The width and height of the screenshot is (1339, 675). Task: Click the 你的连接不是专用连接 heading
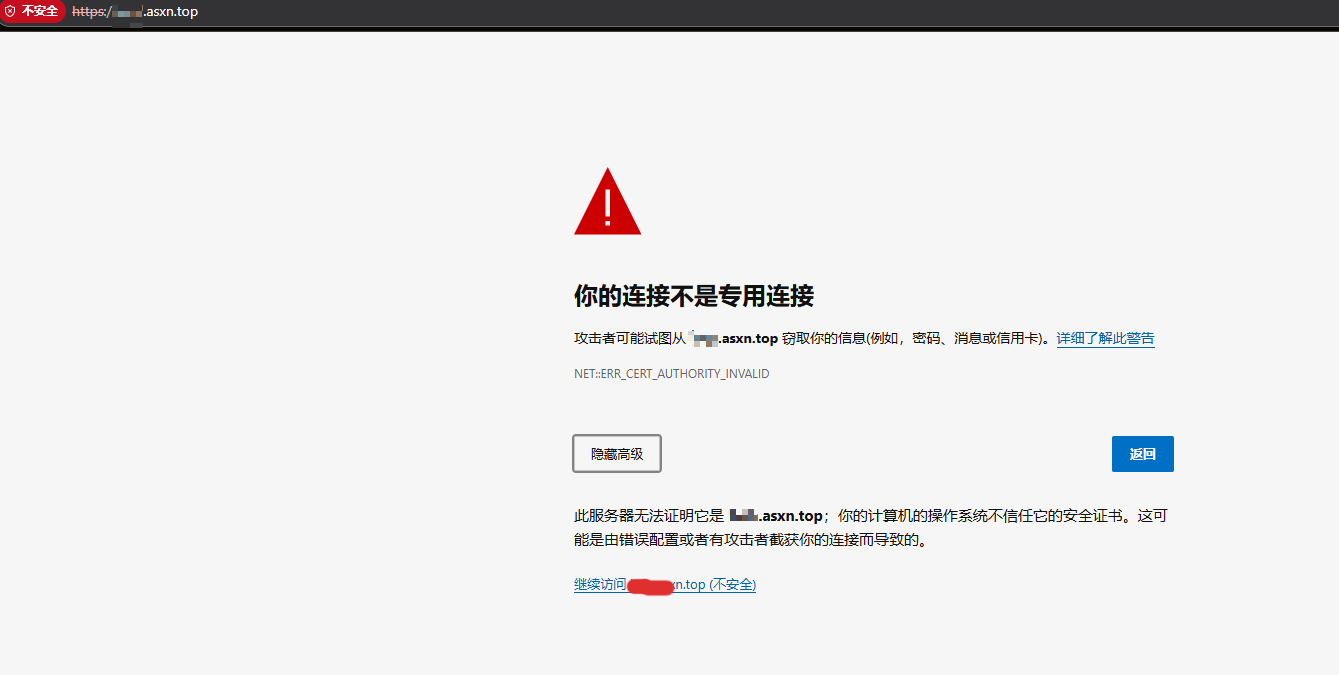[x=693, y=296]
